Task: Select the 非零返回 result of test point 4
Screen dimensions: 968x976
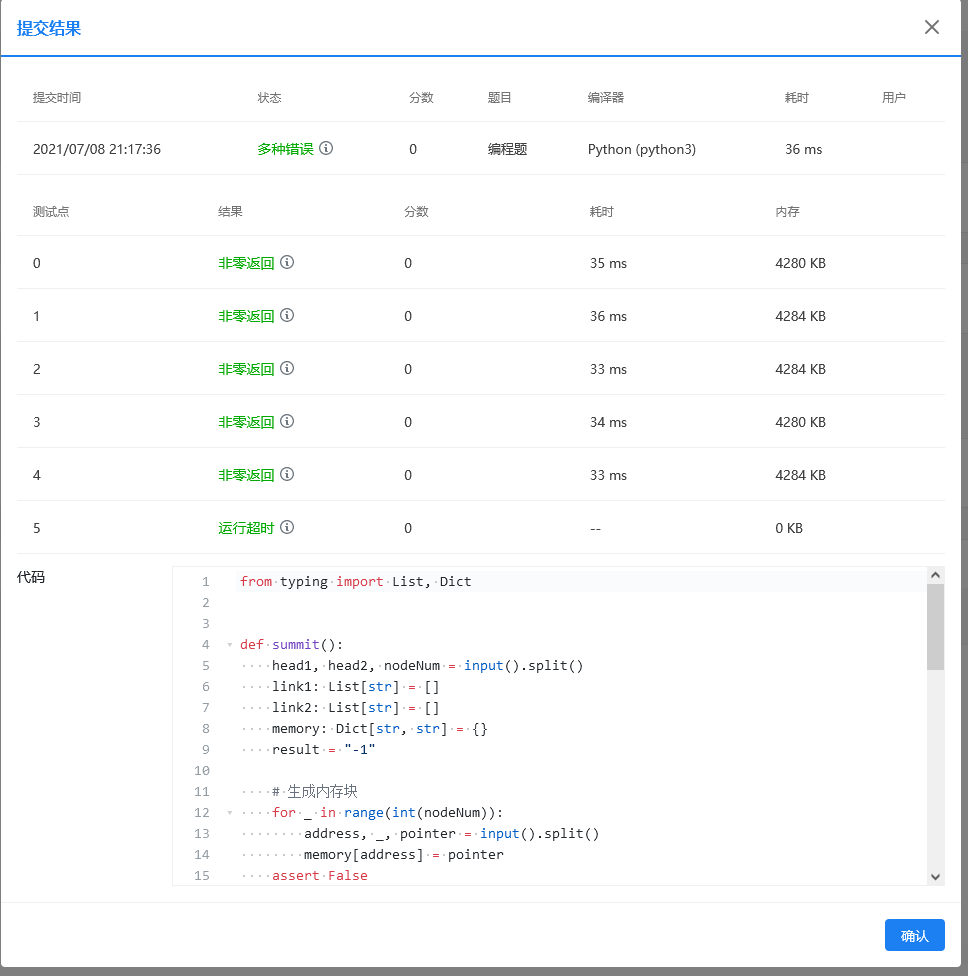Action: coord(246,475)
